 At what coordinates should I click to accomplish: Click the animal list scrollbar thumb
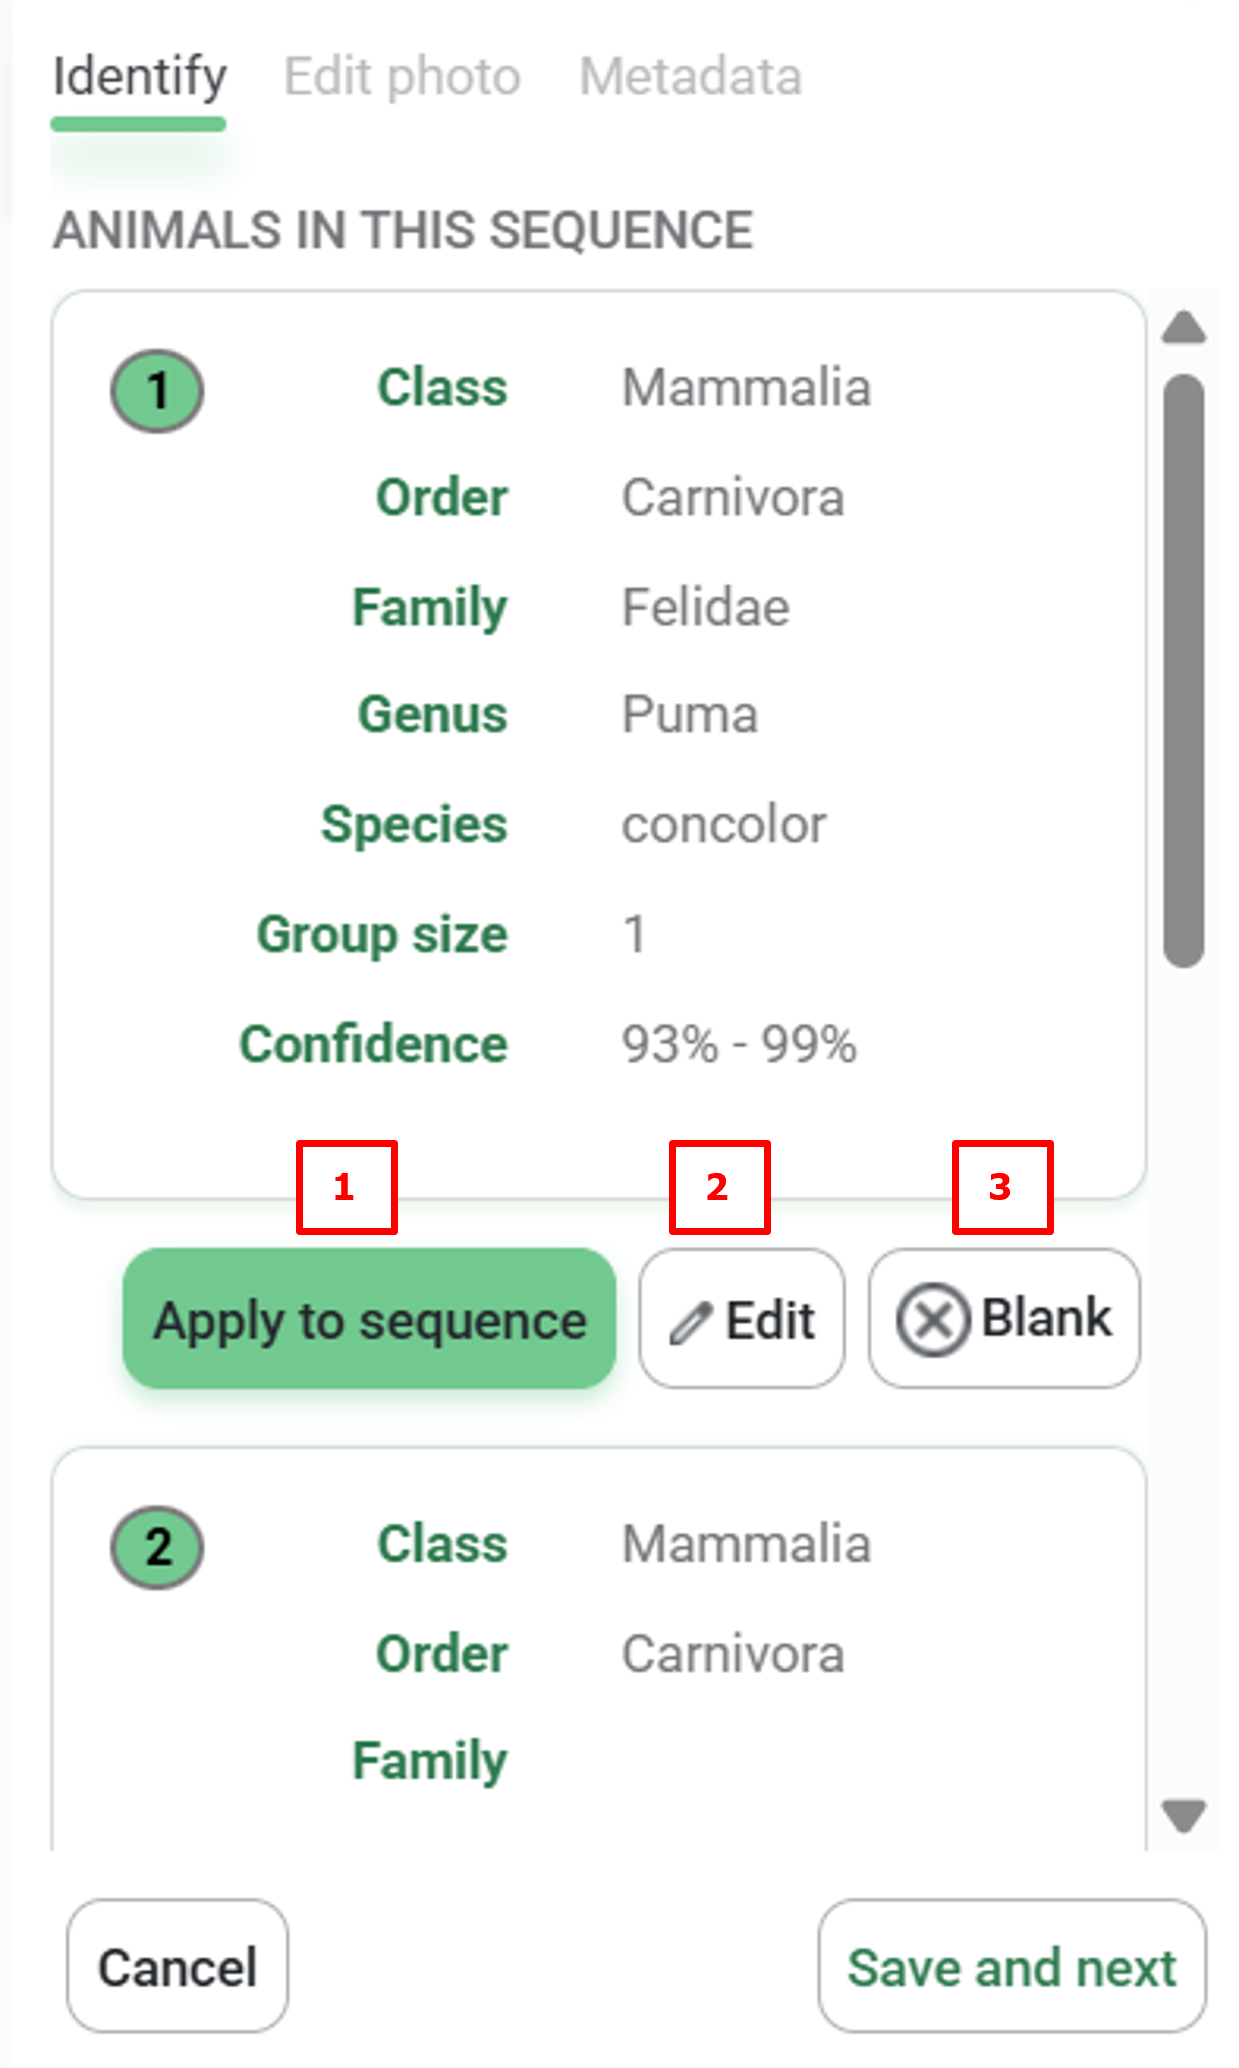(1184, 670)
